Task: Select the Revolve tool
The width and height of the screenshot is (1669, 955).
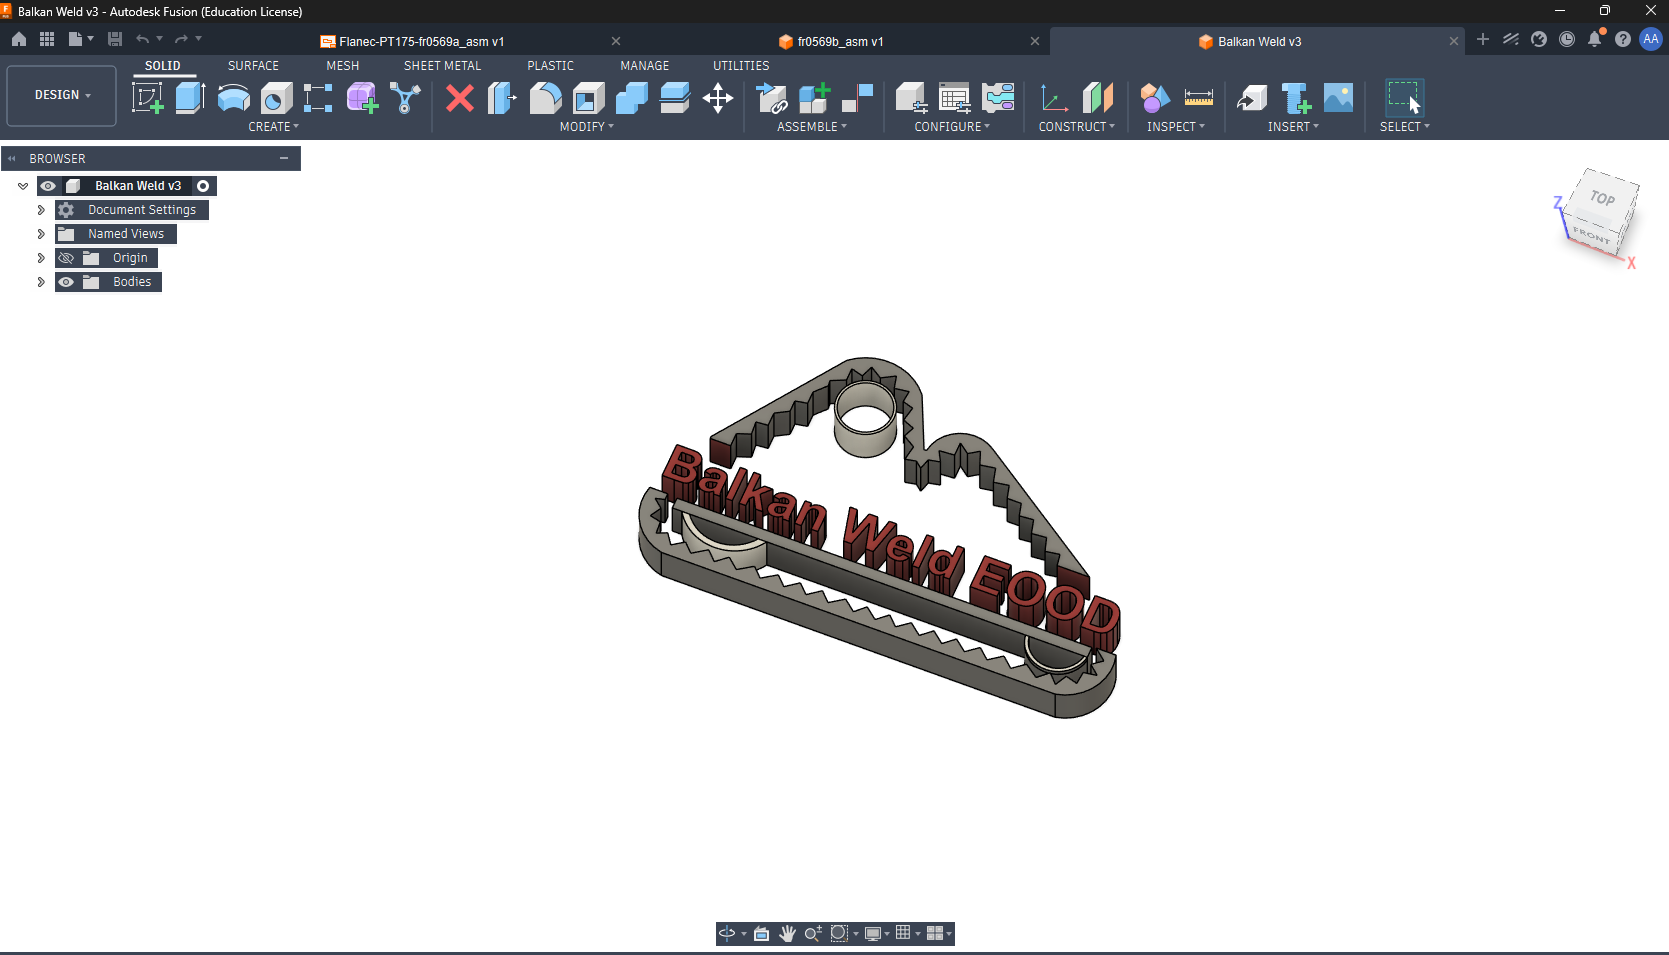Action: point(233,98)
